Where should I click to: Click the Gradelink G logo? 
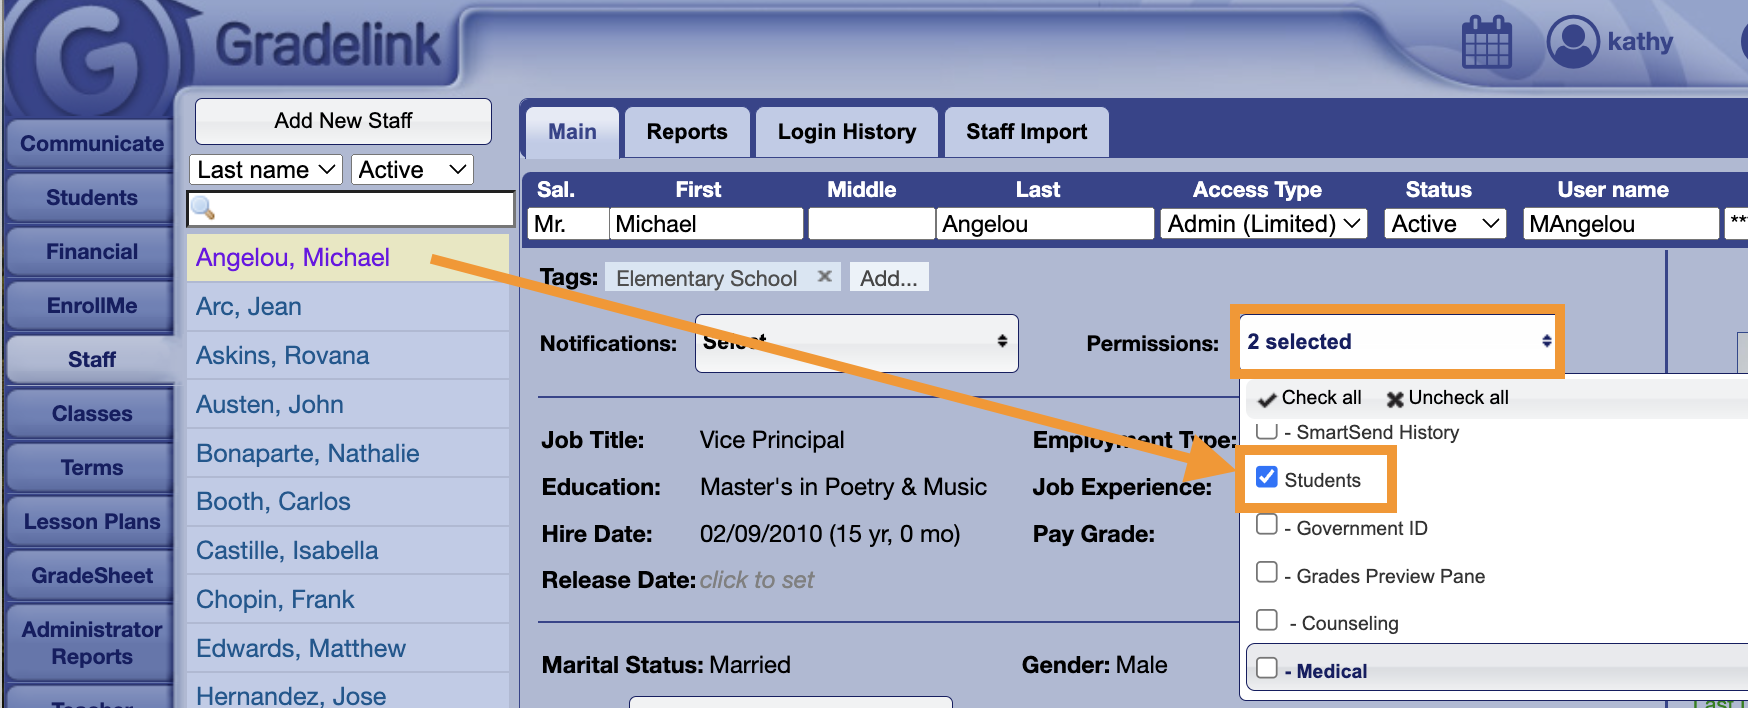[x=95, y=55]
